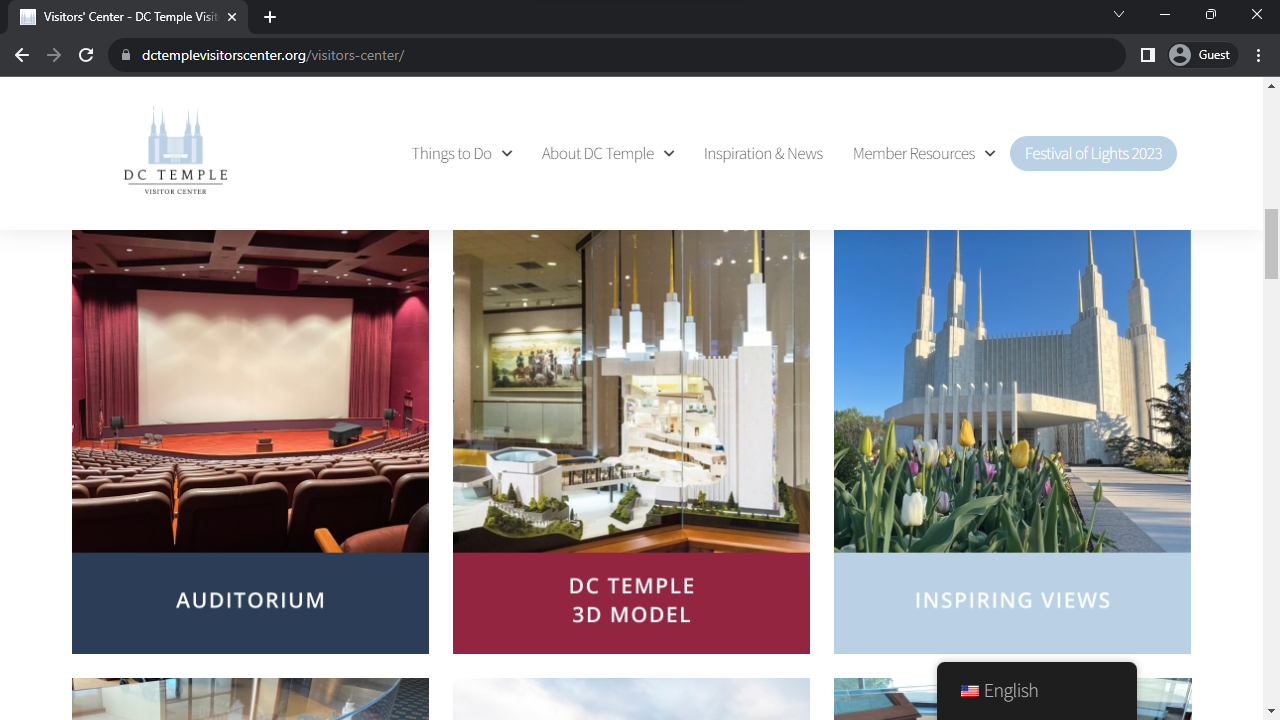The image size is (1280, 720).
Task: Click the address bar URL
Action: [273, 55]
